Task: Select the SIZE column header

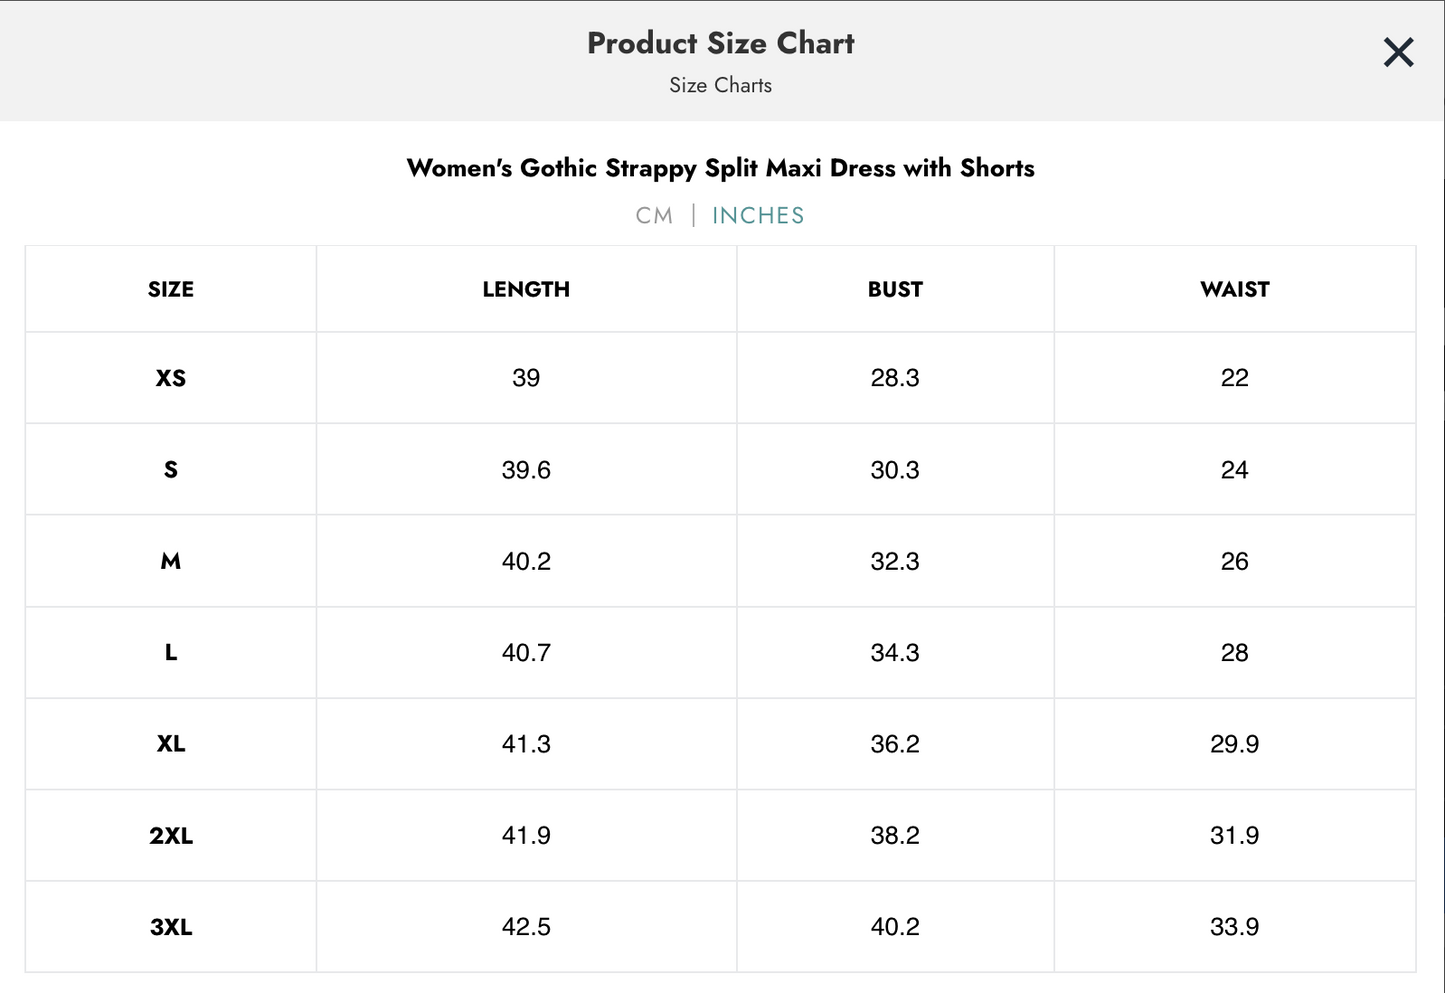Action: [170, 289]
